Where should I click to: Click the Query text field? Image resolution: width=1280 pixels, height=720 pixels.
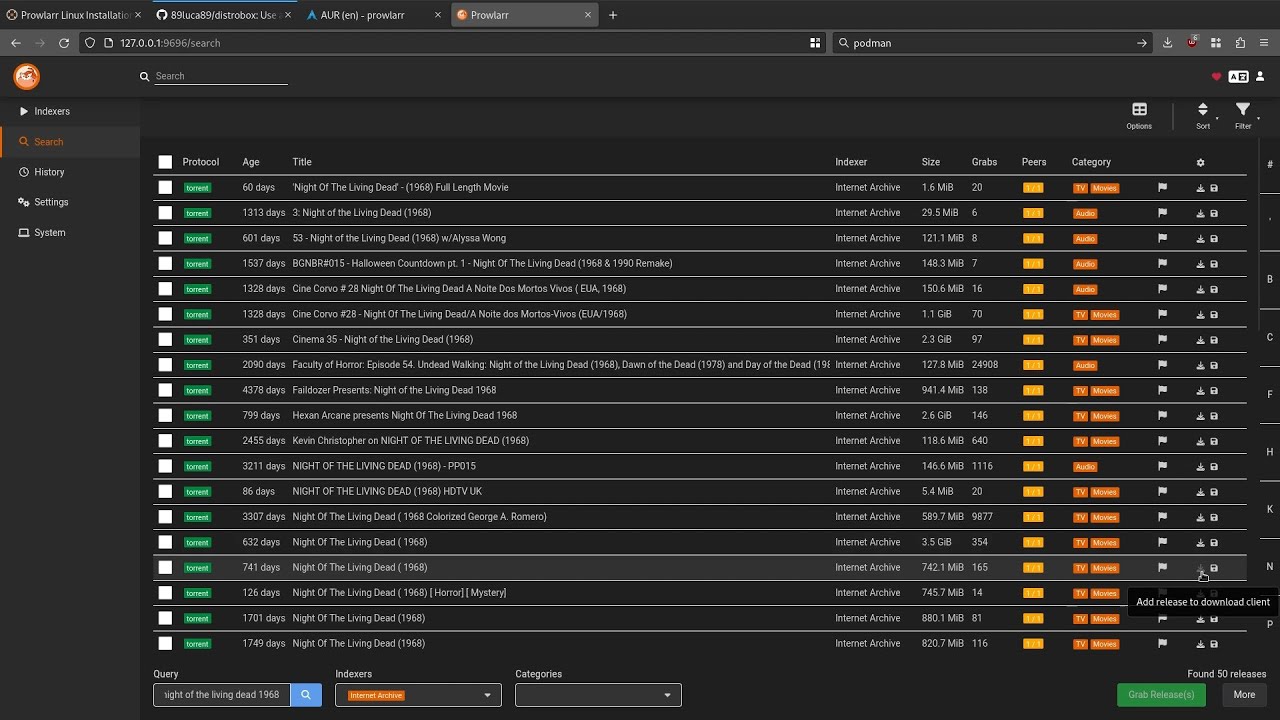[222, 695]
